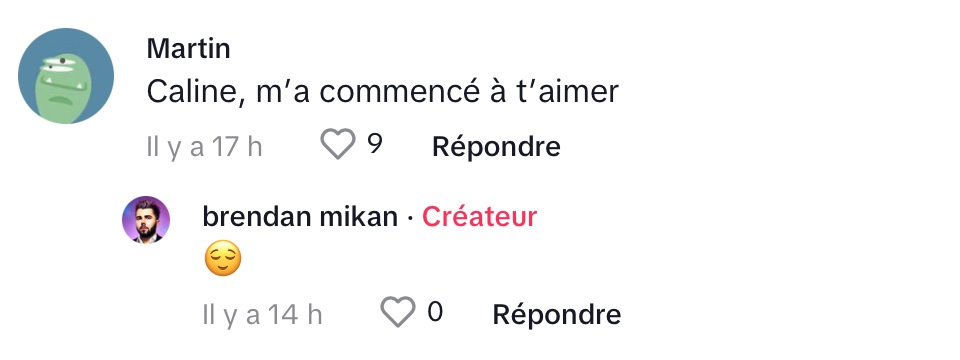
Task: Click Répondre under Martin's comment
Action: (496, 147)
